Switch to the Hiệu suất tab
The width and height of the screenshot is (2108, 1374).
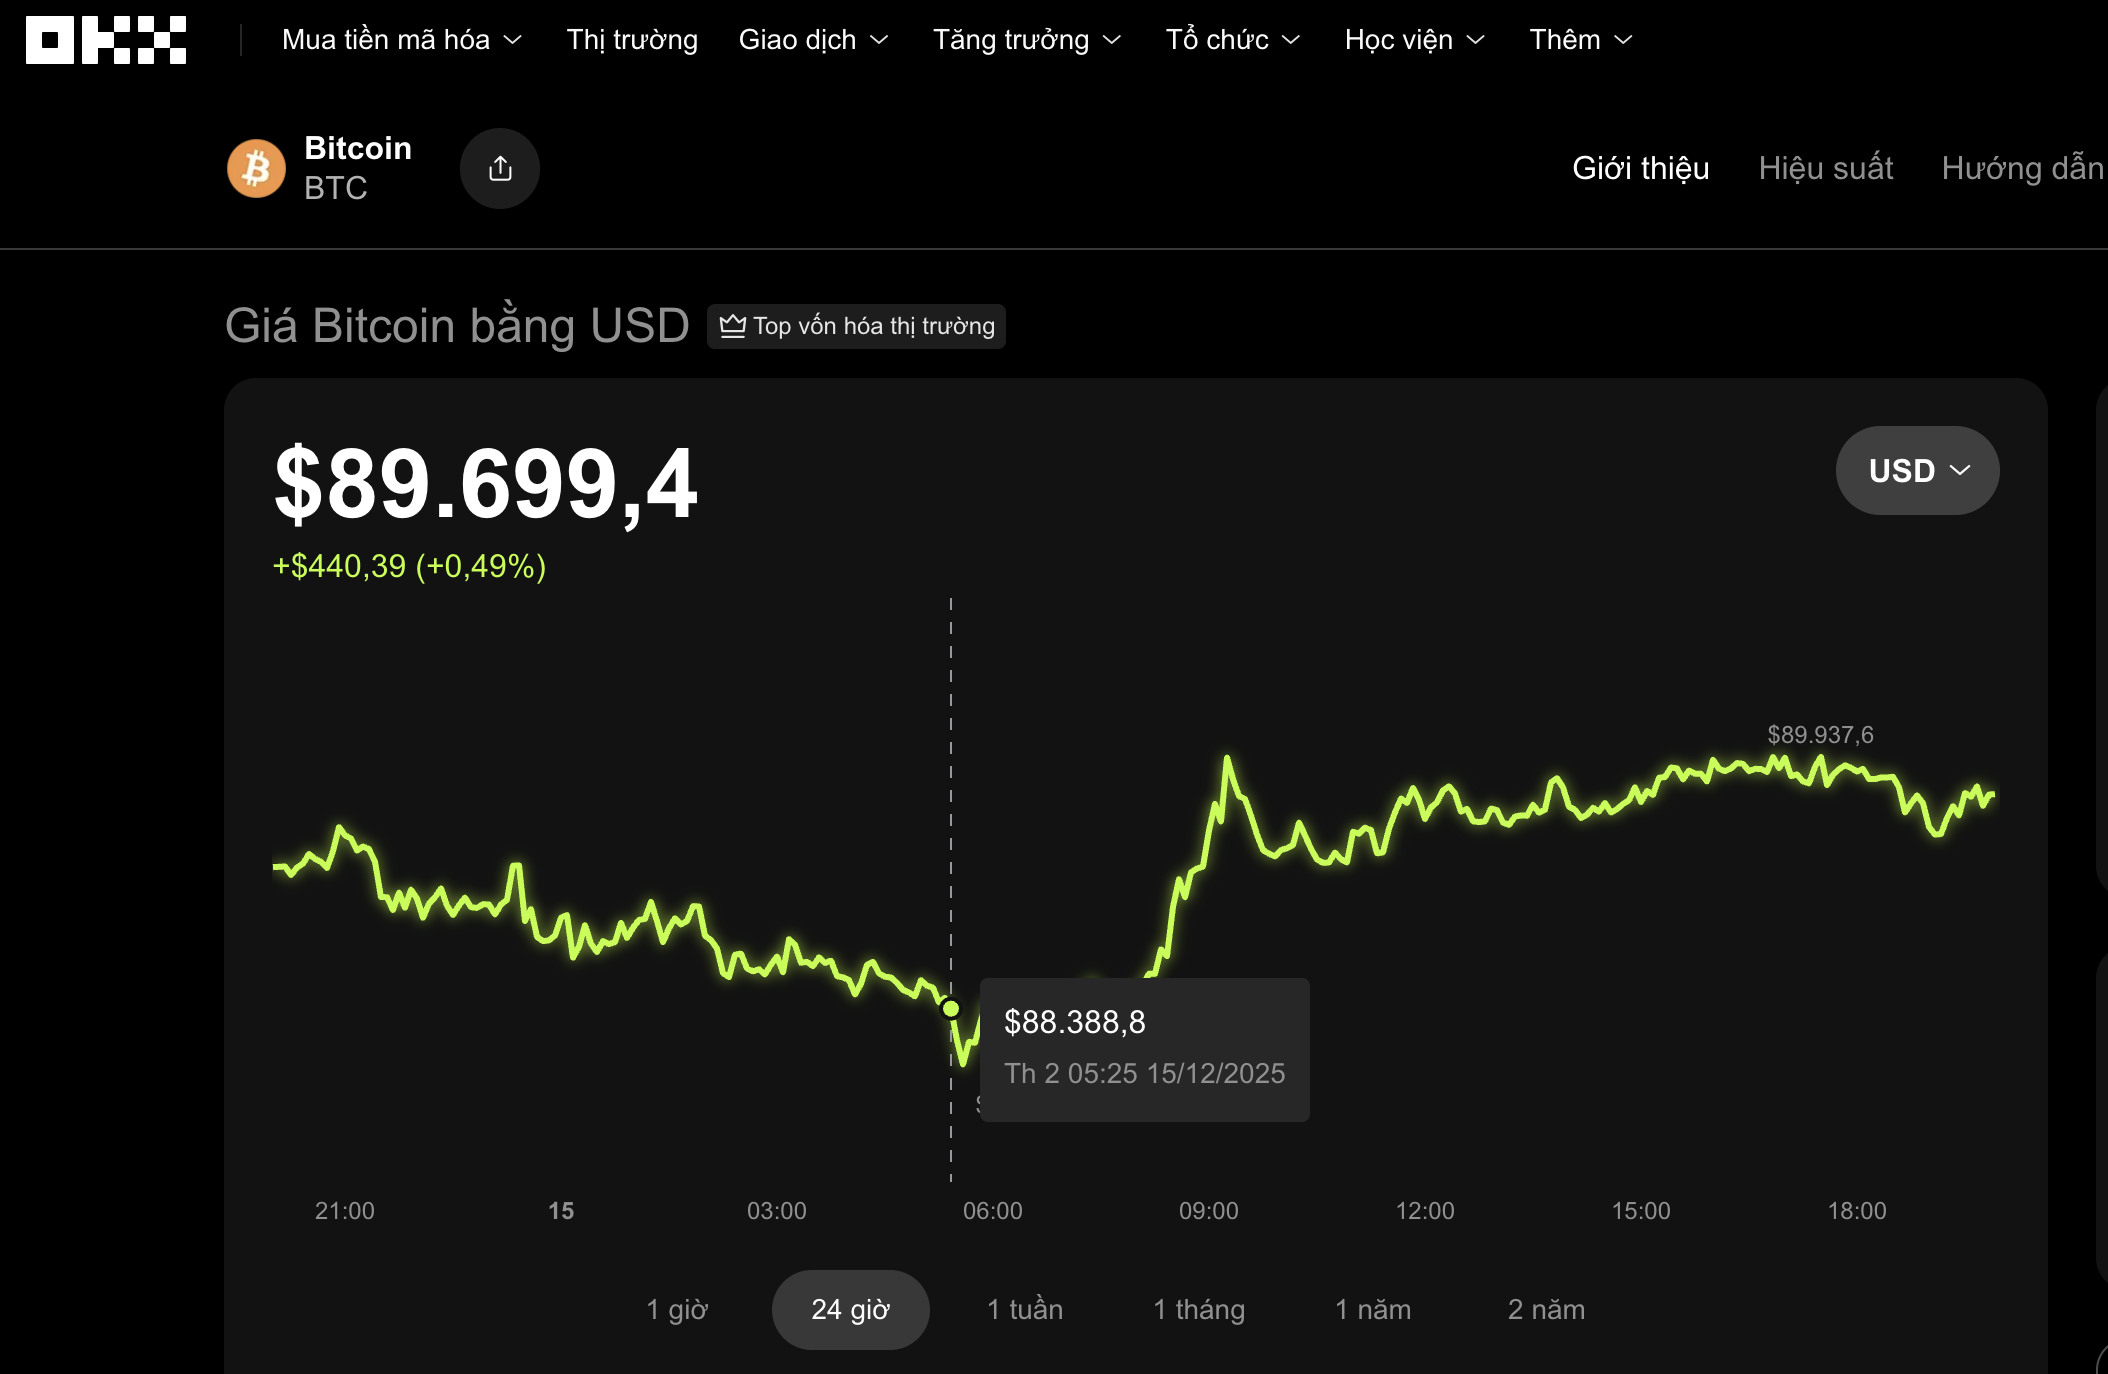click(1826, 168)
